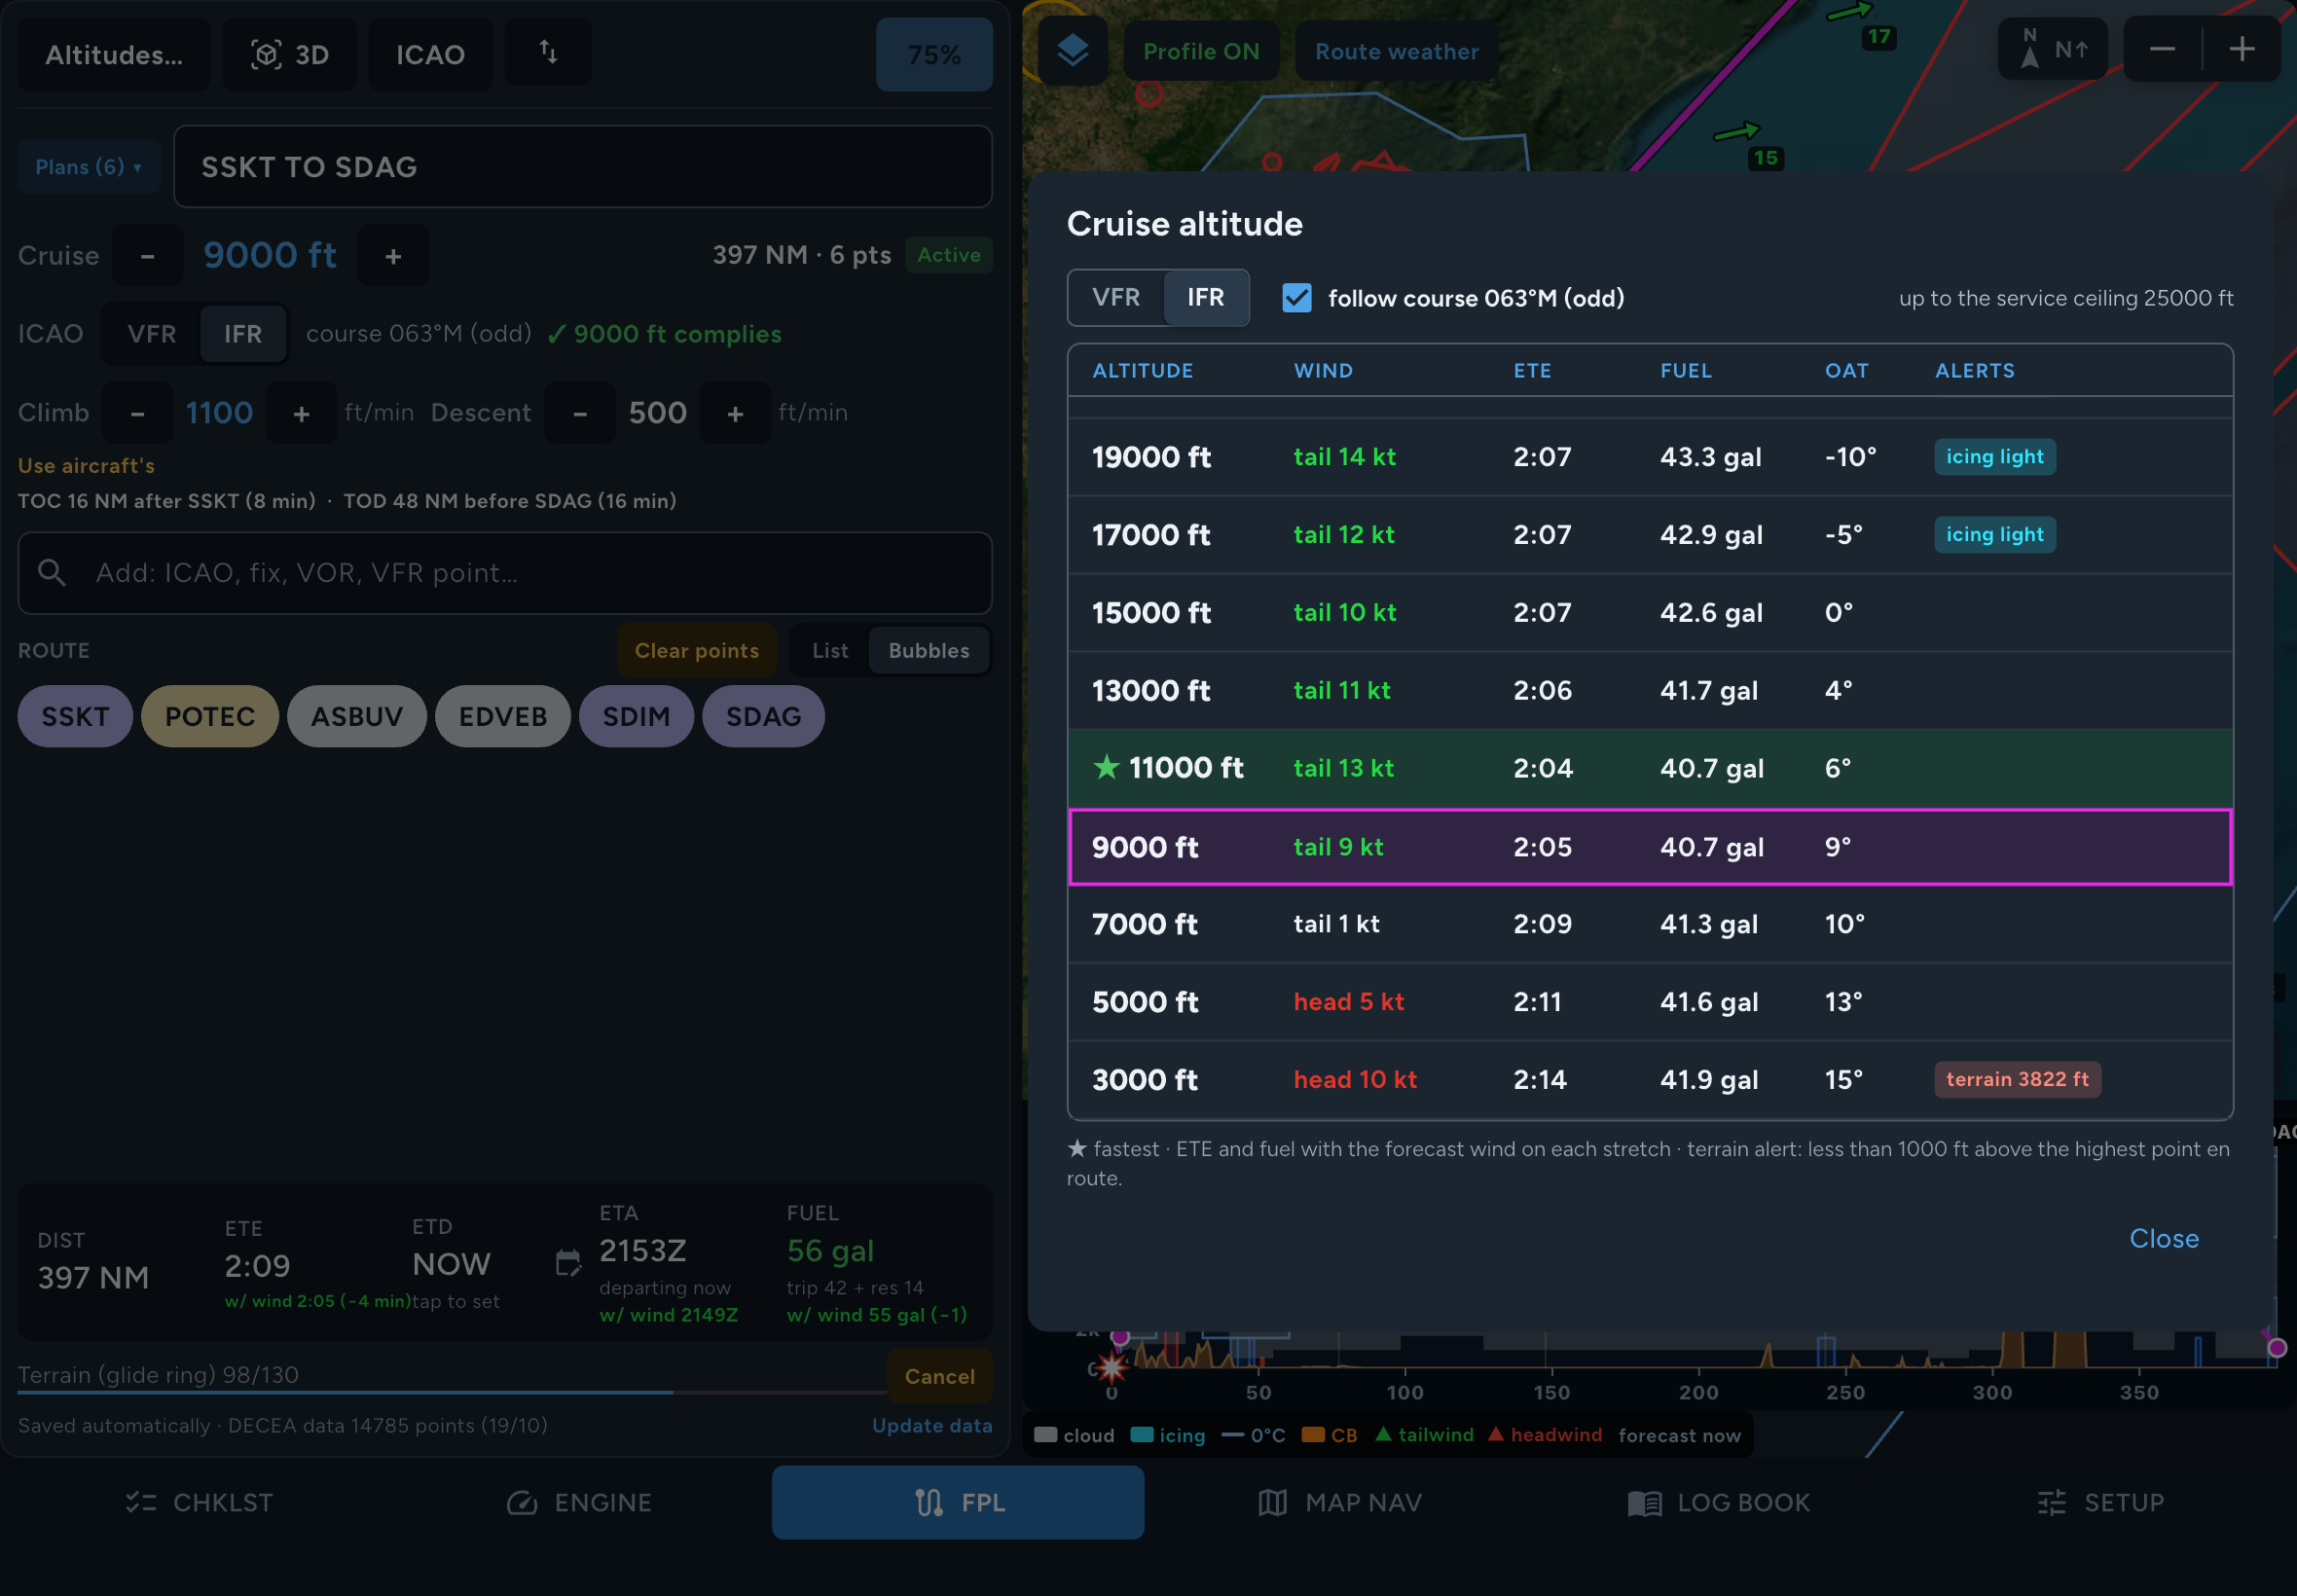Click the swap route direction arrows icon
2297x1596 pixels.
(x=548, y=51)
